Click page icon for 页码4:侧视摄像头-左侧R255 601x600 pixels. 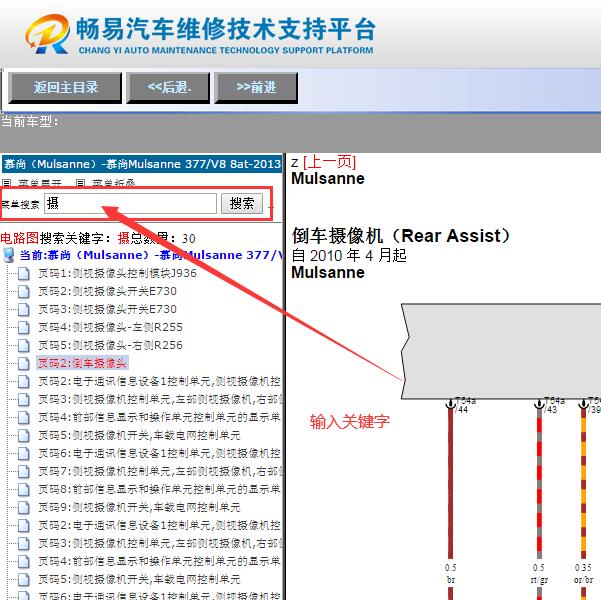tap(23, 328)
